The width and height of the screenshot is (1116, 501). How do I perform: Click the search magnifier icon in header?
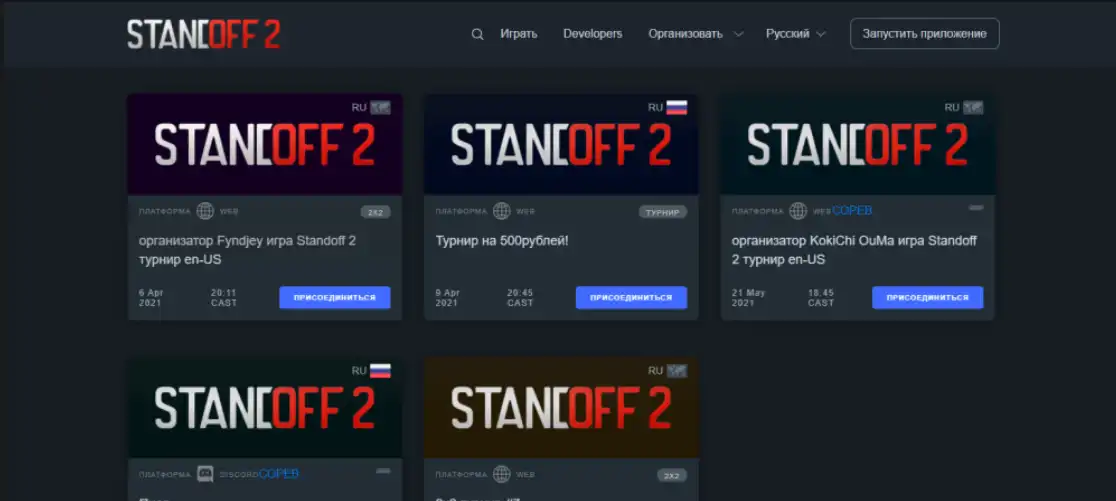tap(477, 34)
